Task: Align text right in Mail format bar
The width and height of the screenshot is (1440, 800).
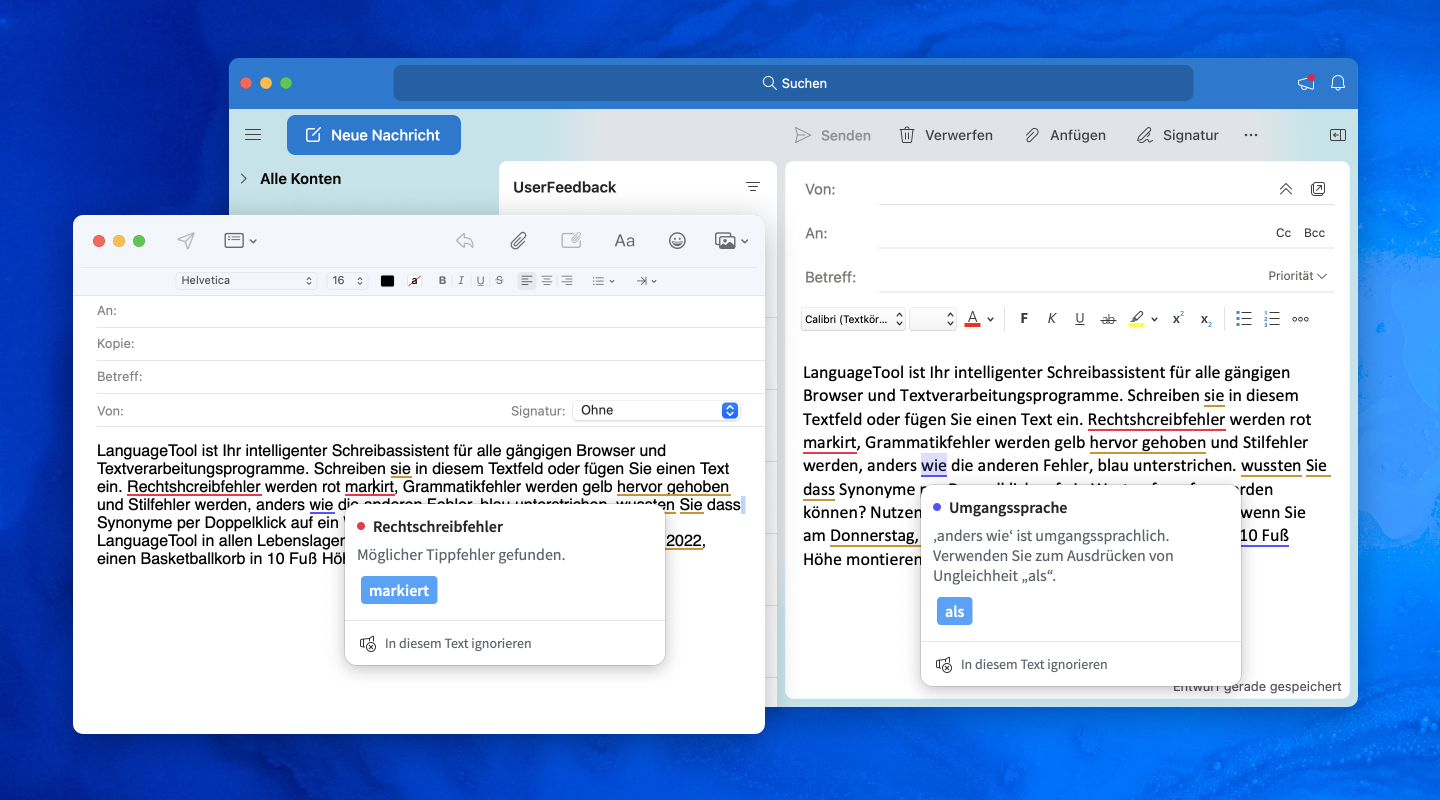Action: coord(567,281)
